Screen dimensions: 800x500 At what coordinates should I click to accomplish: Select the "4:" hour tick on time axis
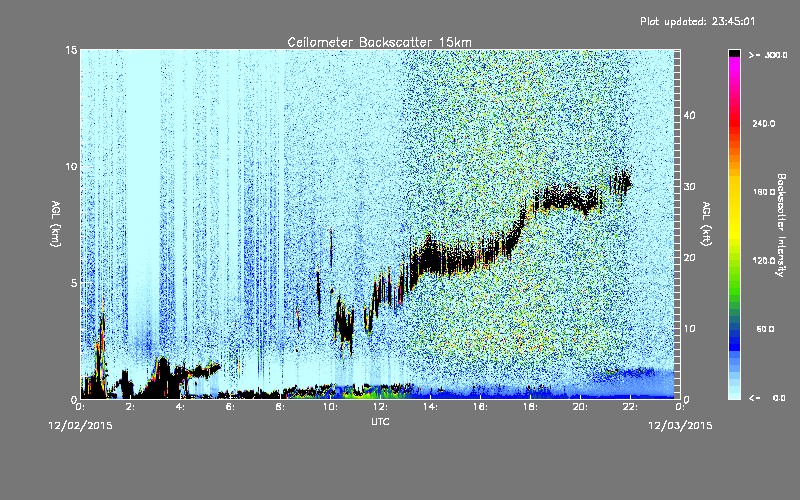coord(181,407)
